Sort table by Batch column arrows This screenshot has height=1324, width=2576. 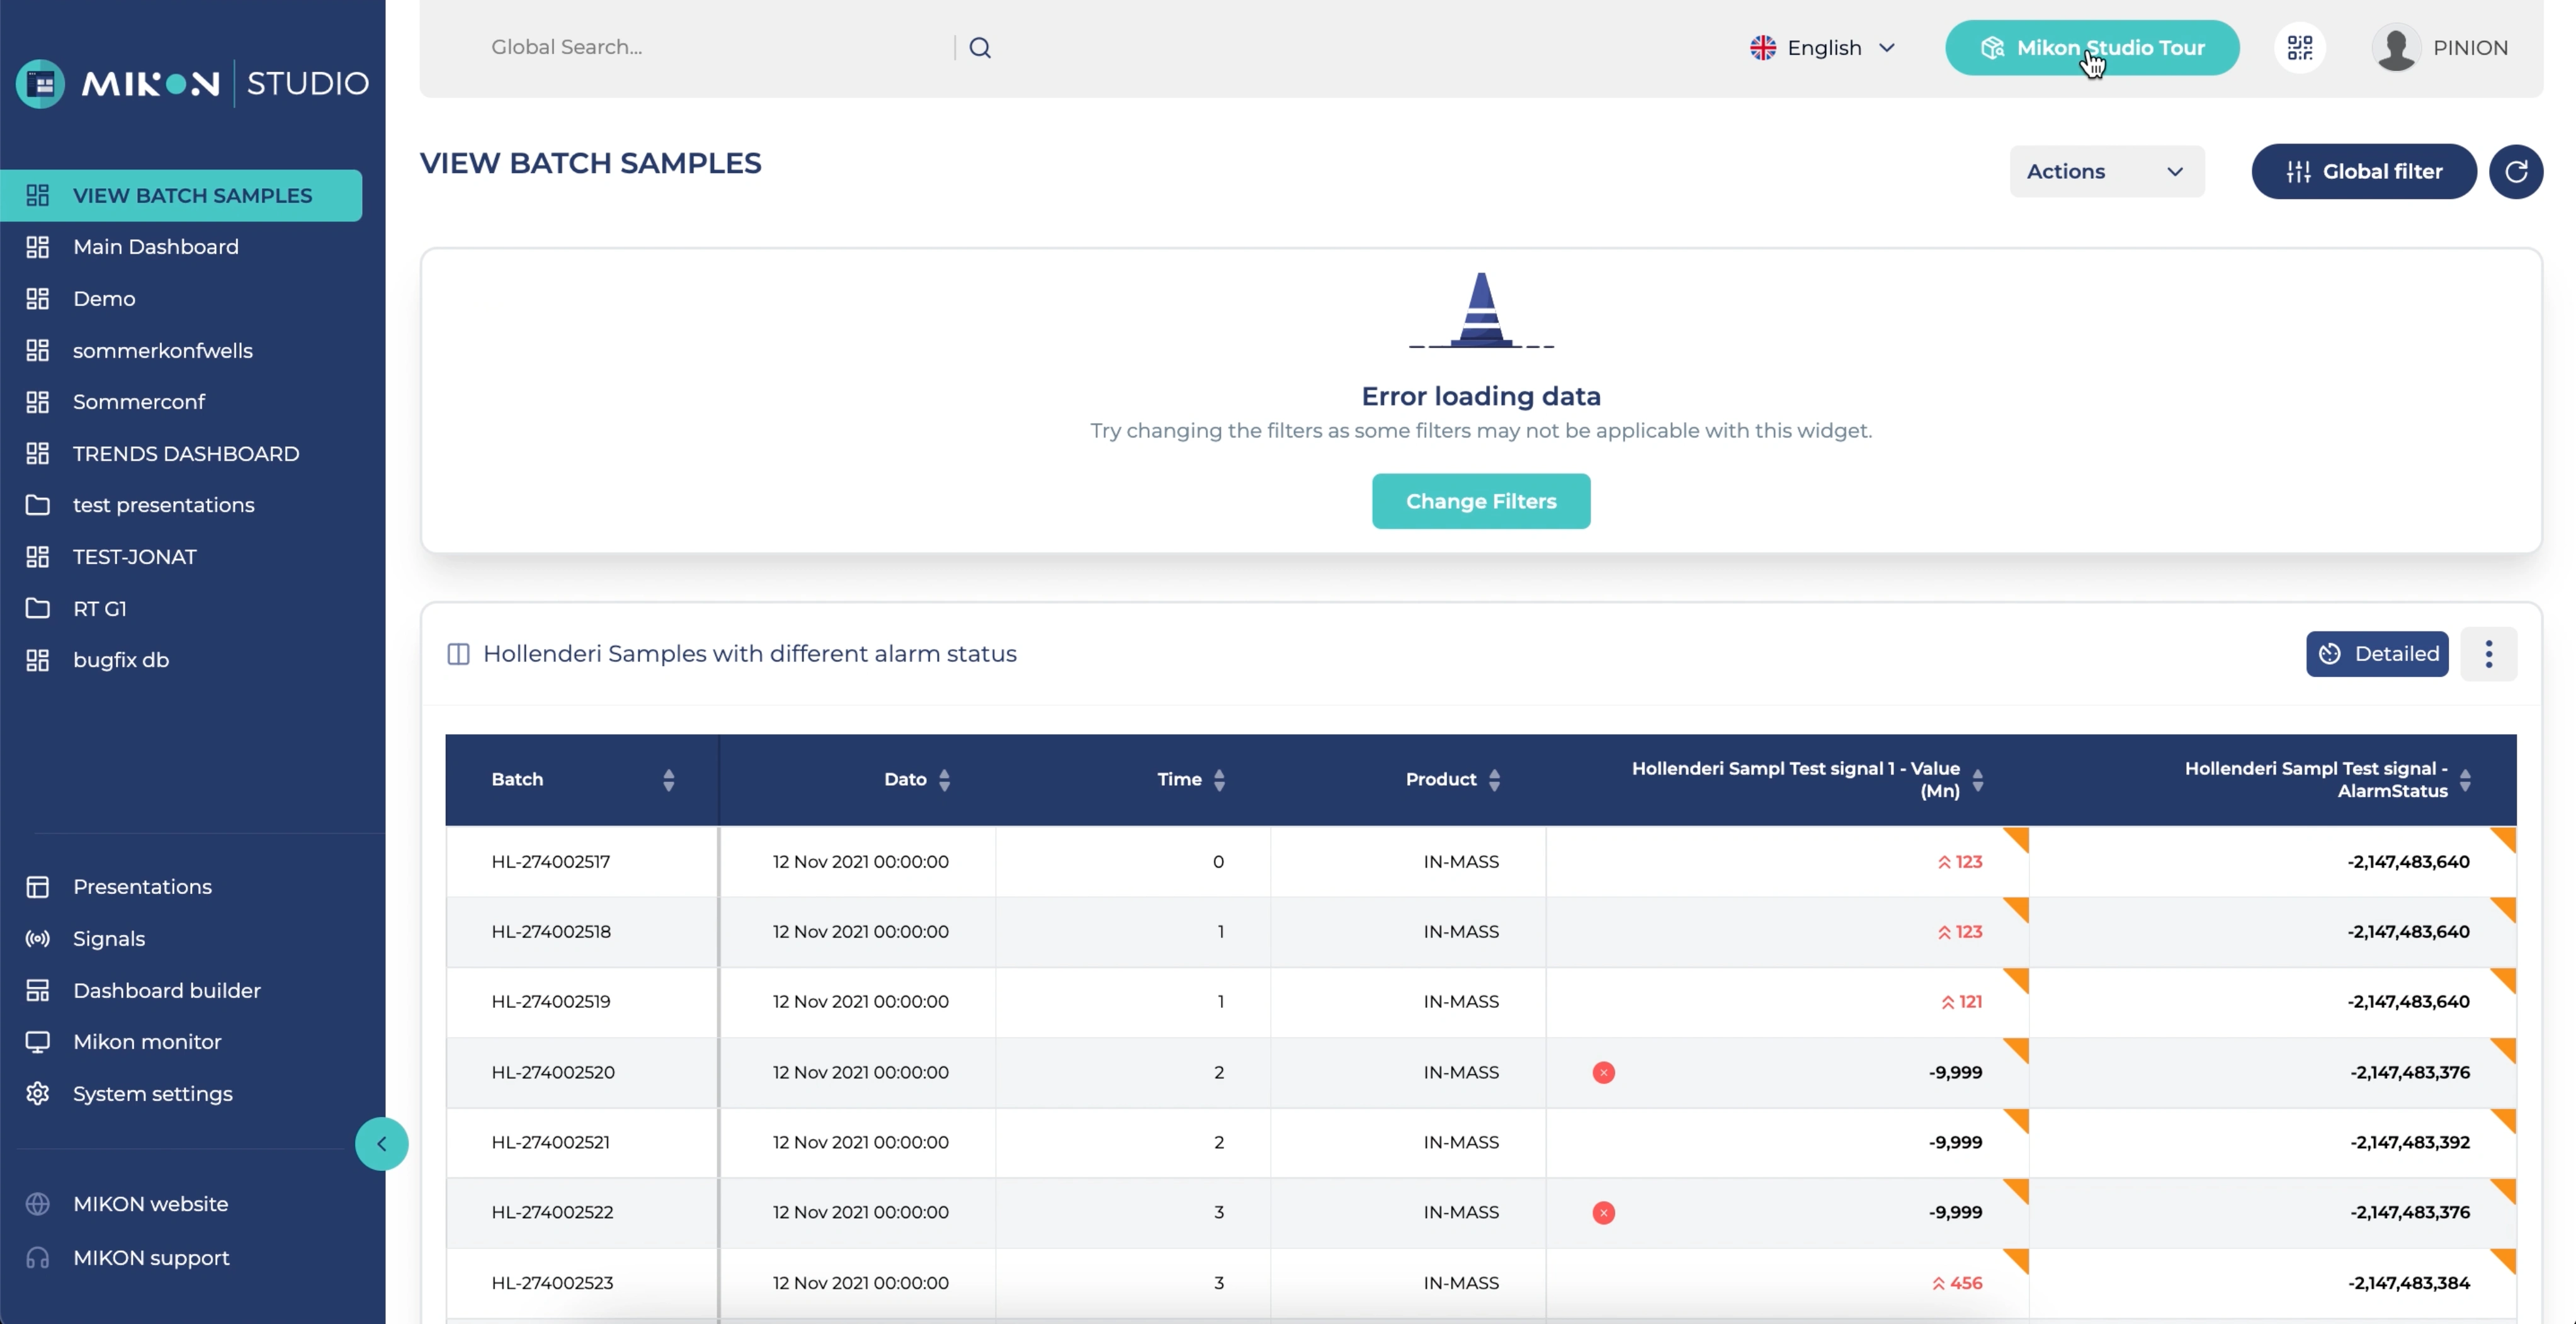coord(669,780)
